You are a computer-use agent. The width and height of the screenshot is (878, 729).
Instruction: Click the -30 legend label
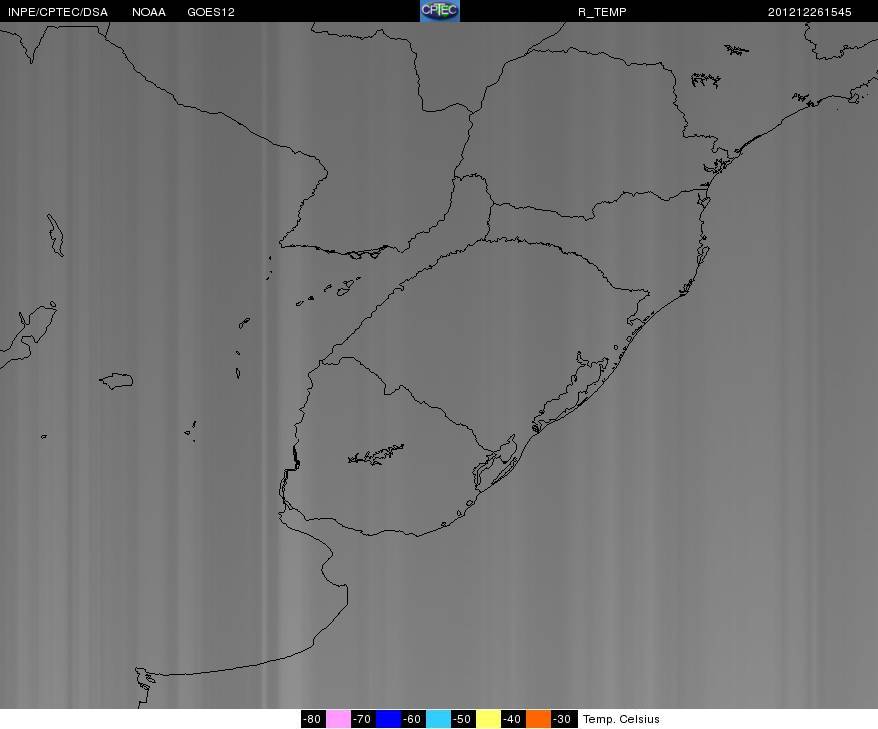563,719
